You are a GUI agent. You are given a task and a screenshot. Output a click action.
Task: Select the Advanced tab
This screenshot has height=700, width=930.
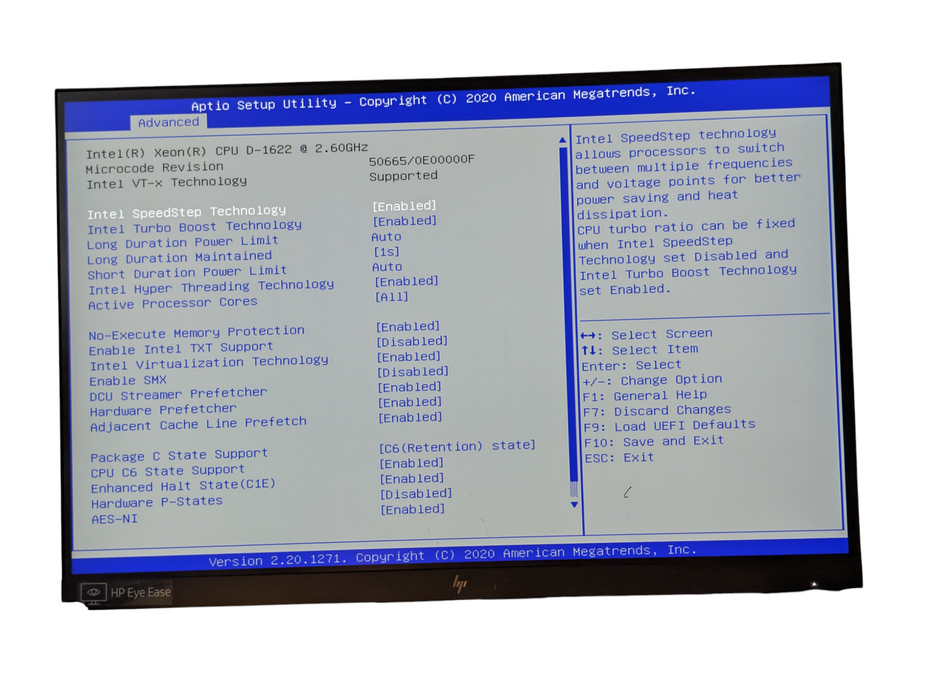tap(168, 122)
